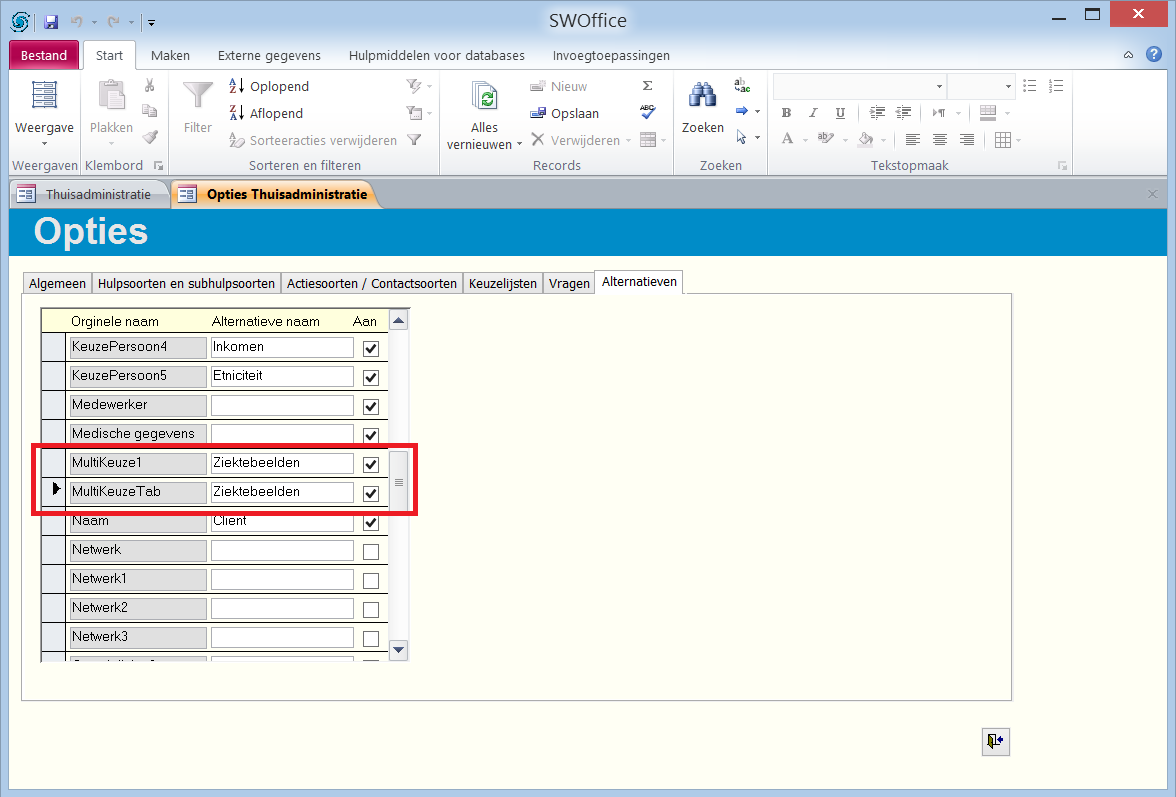
Task: Uncheck Aan for MultiKeuze1
Action: (370, 464)
